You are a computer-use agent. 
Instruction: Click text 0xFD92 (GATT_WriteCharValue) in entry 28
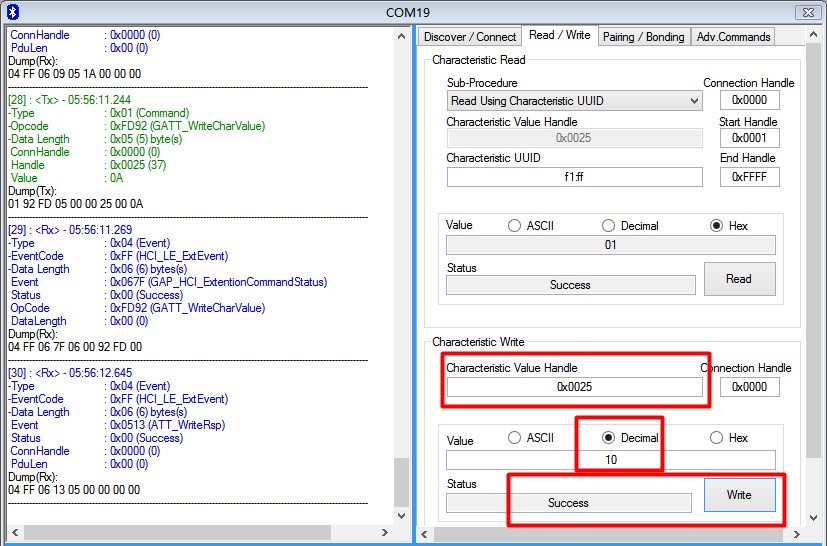(188, 126)
